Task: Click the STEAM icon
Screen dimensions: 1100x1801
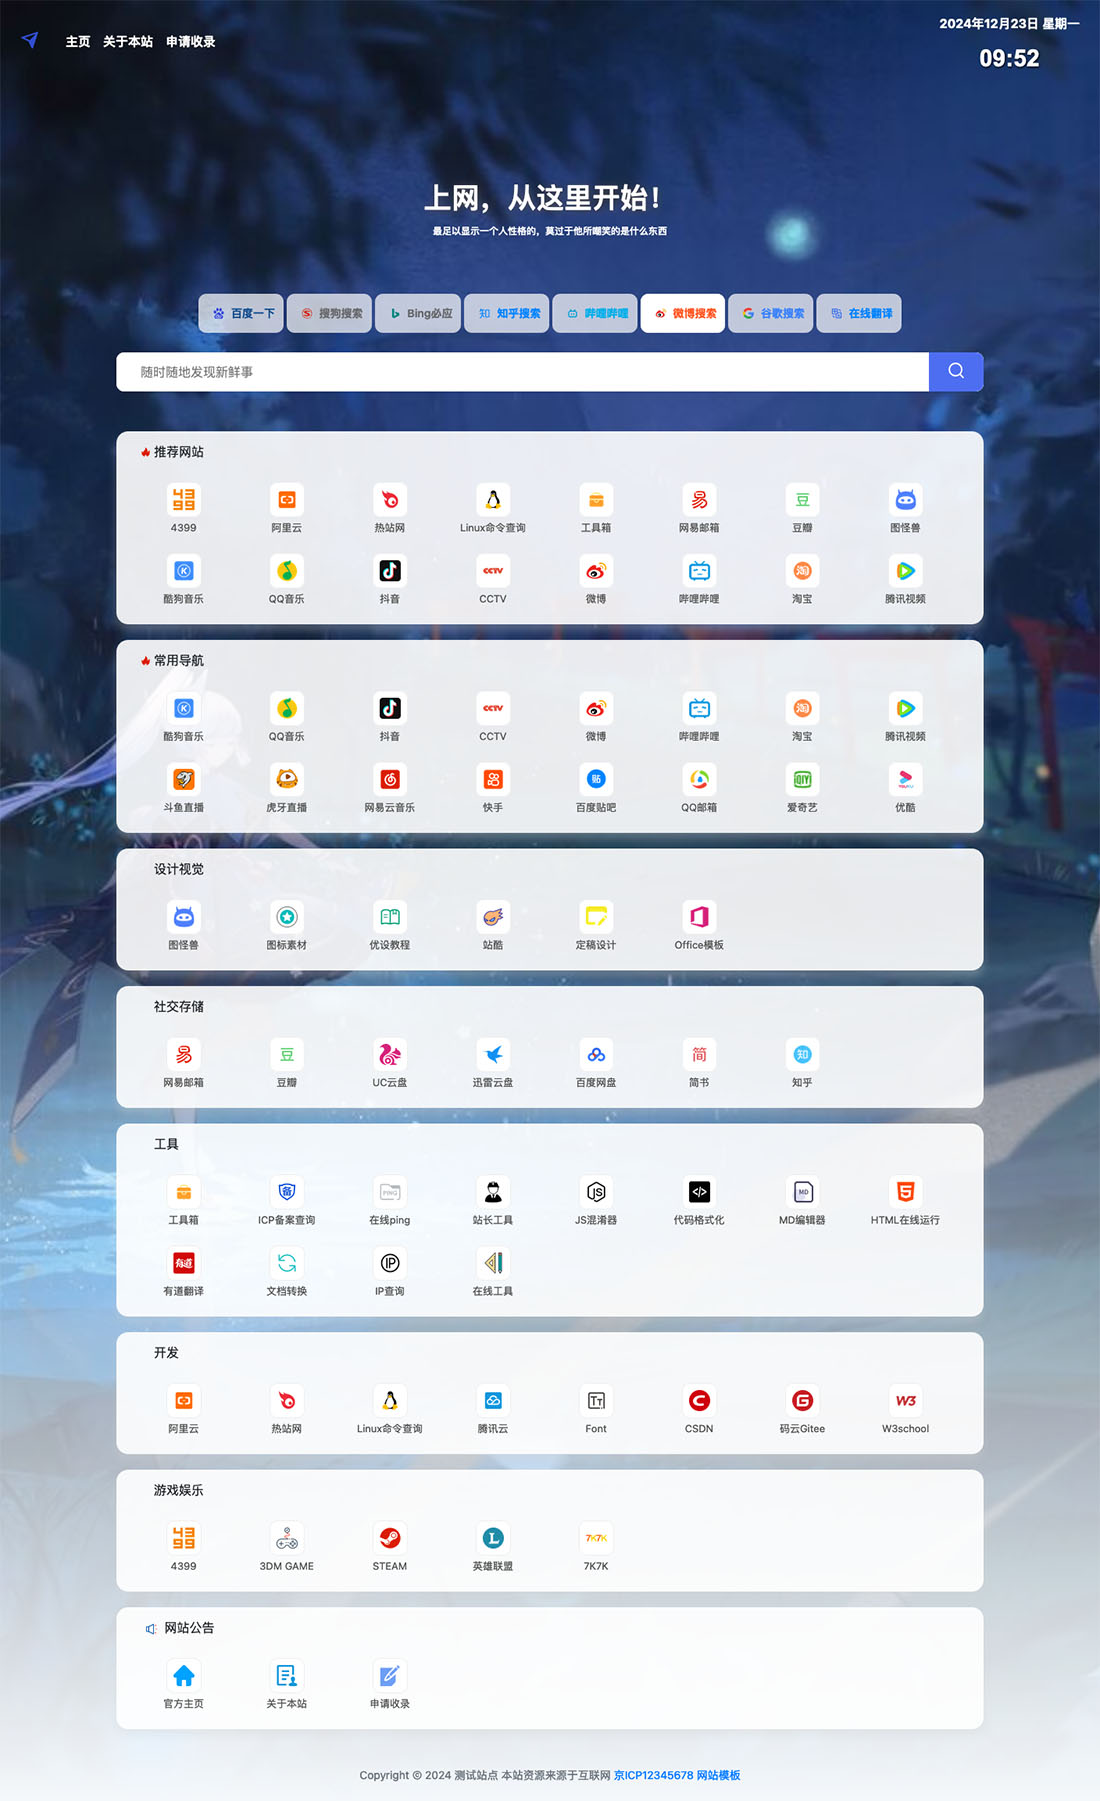Action: (390, 1538)
